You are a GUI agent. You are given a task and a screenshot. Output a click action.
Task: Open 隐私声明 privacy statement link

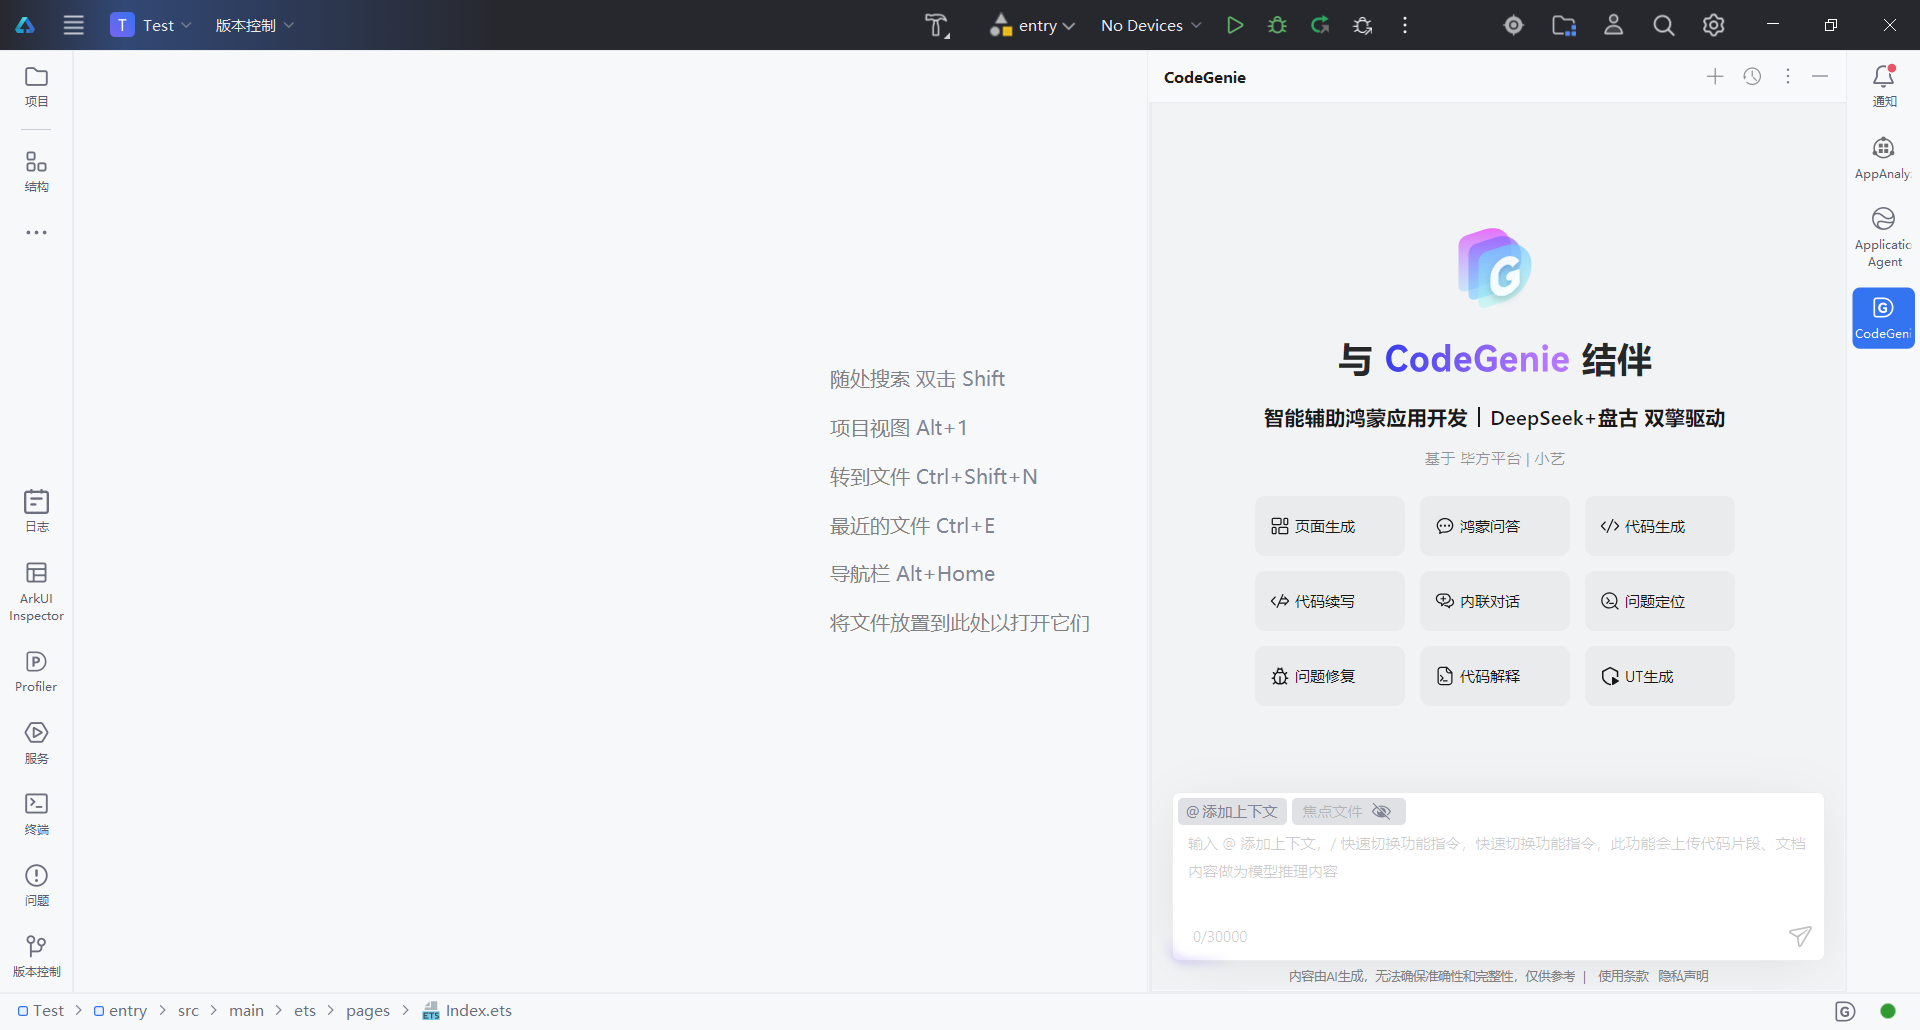[x=1683, y=976]
